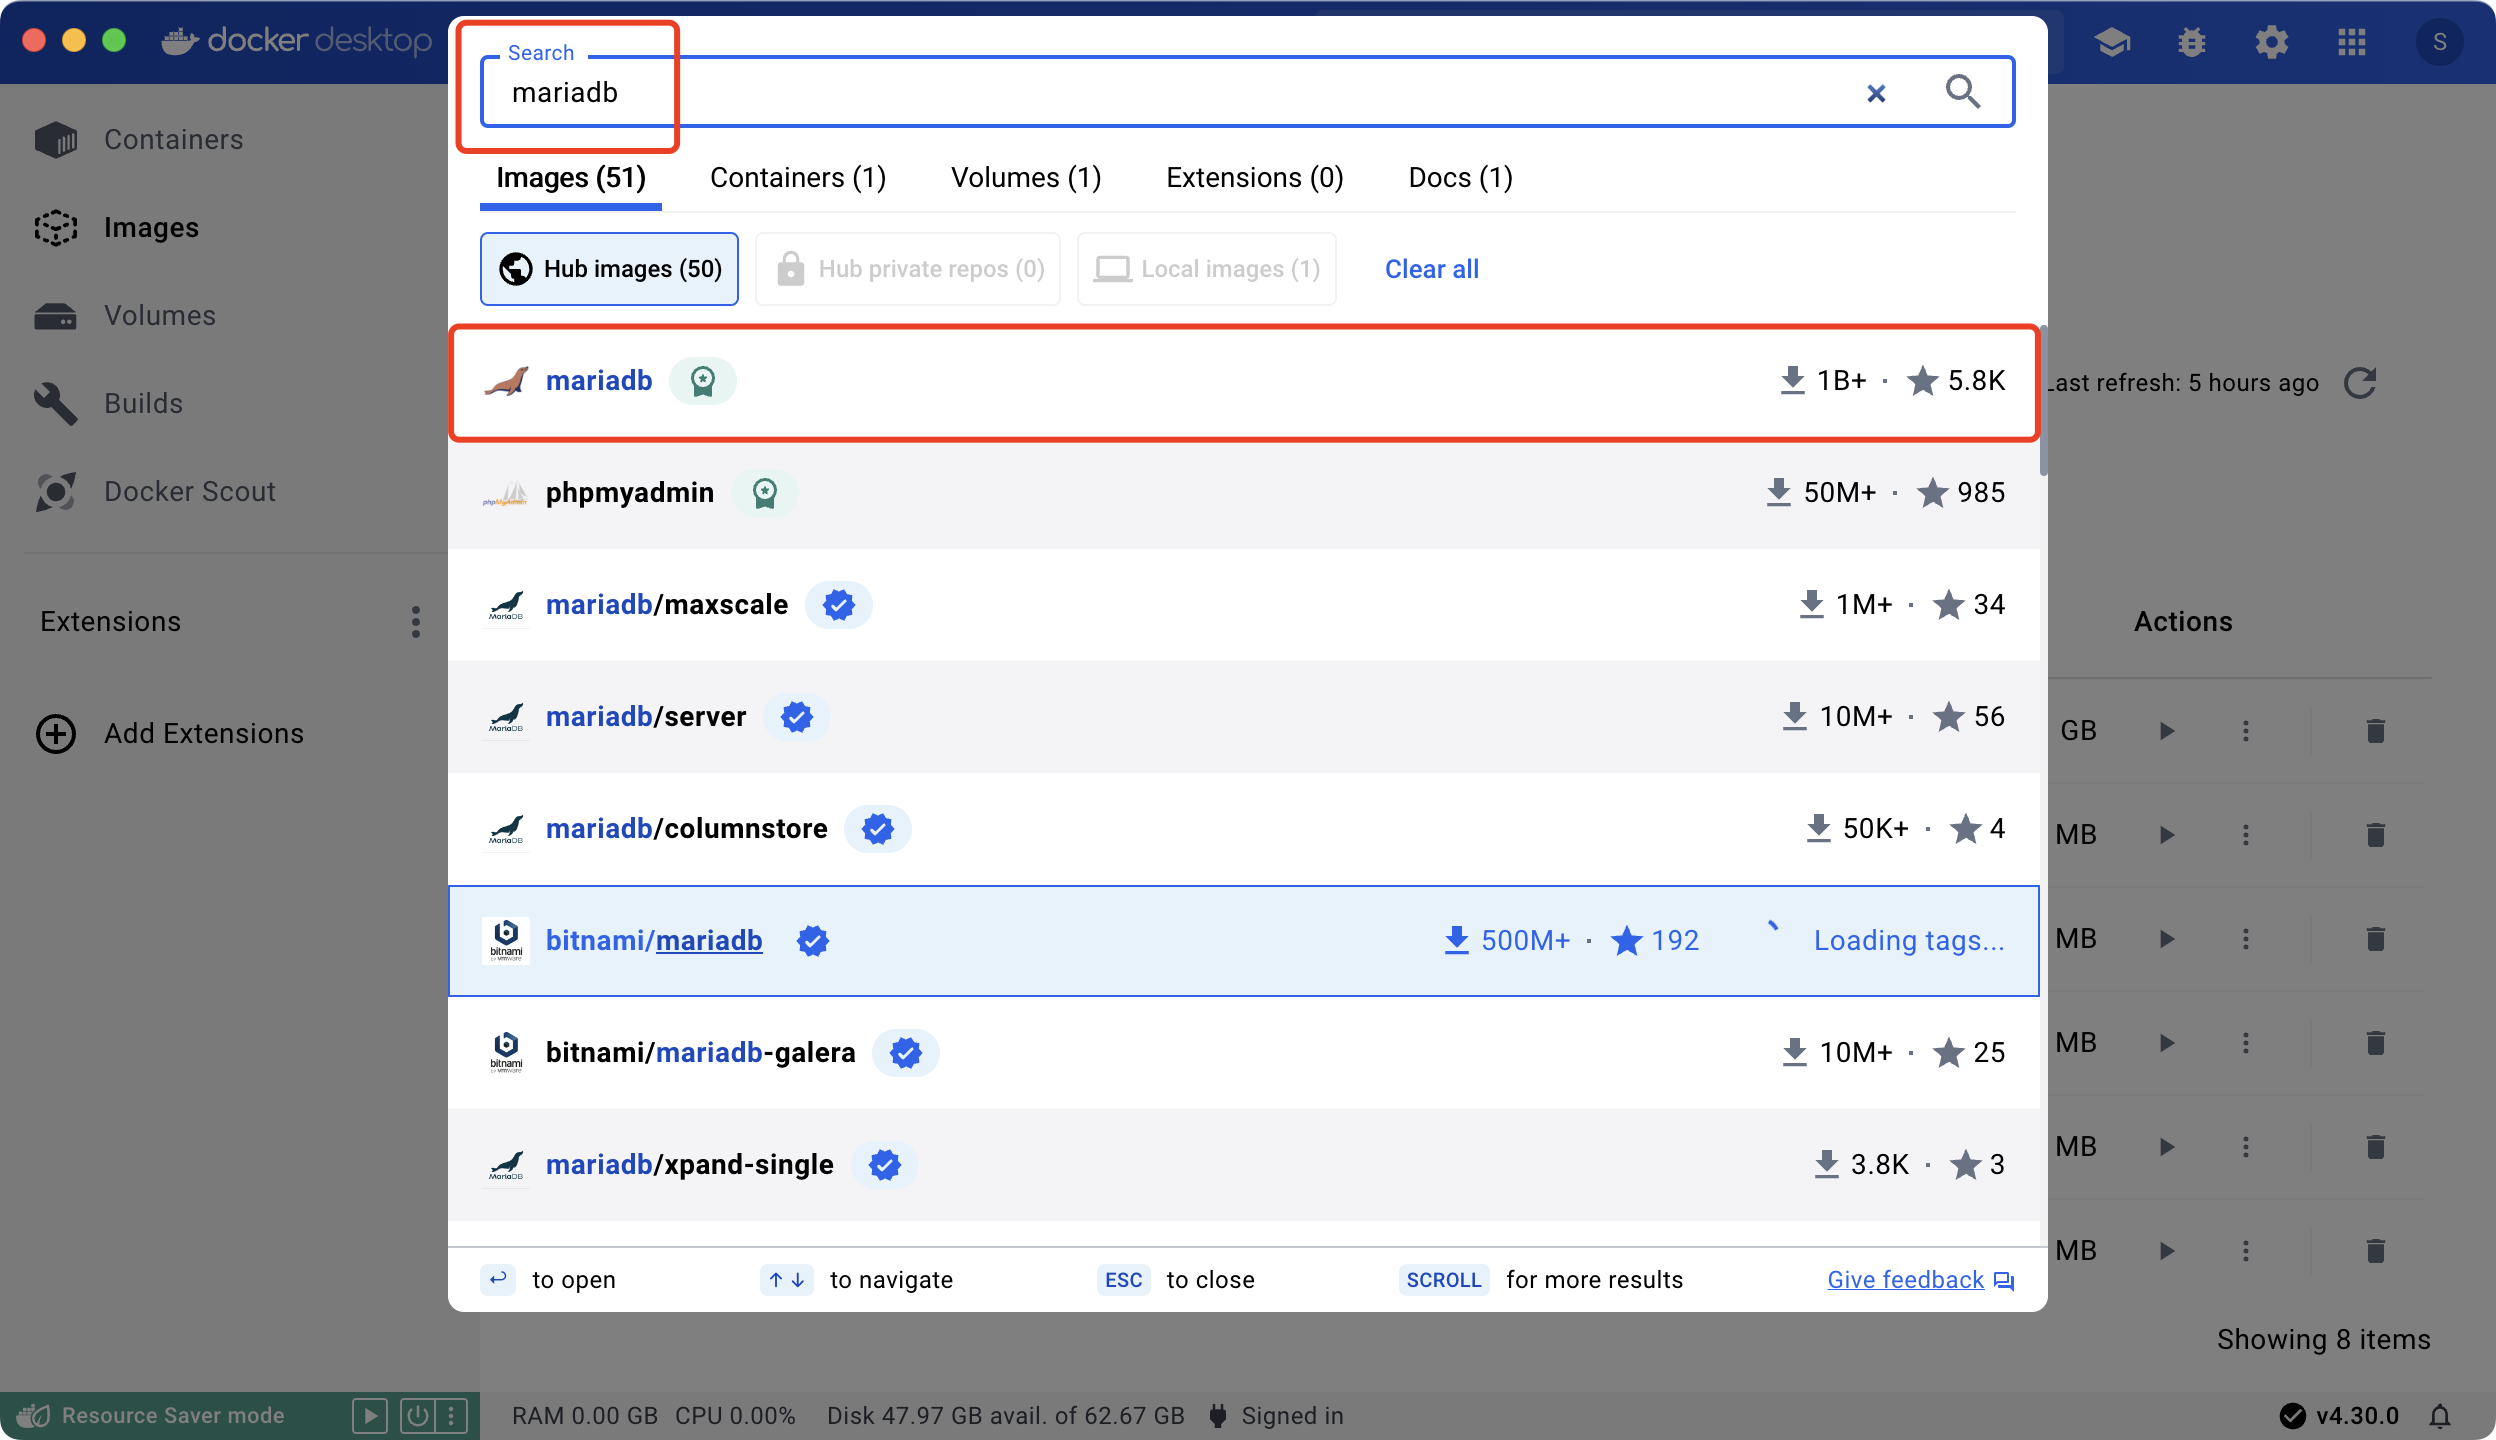The width and height of the screenshot is (2496, 1440).
Task: Run the image in the GB row
Action: [2167, 731]
